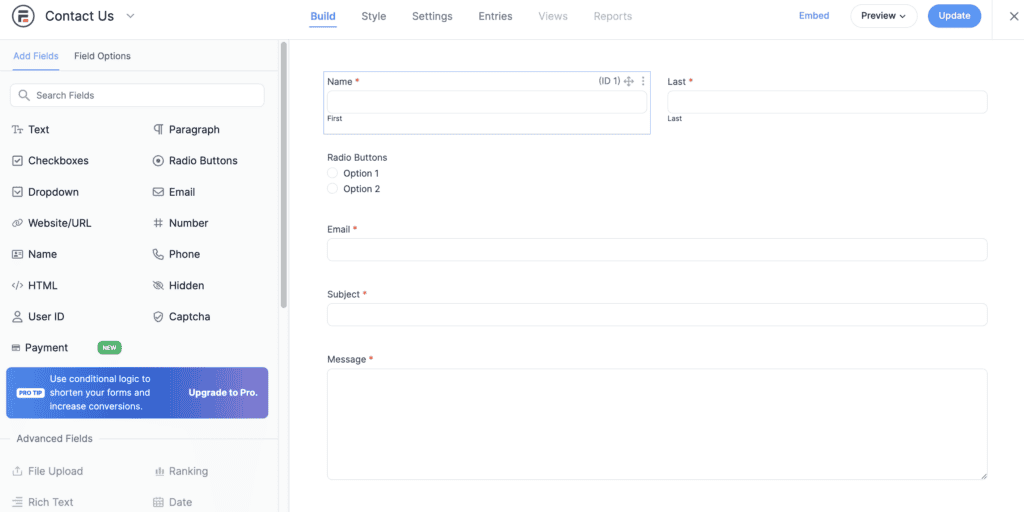Open the Entries tab
The width and height of the screenshot is (1024, 512).
coord(496,16)
